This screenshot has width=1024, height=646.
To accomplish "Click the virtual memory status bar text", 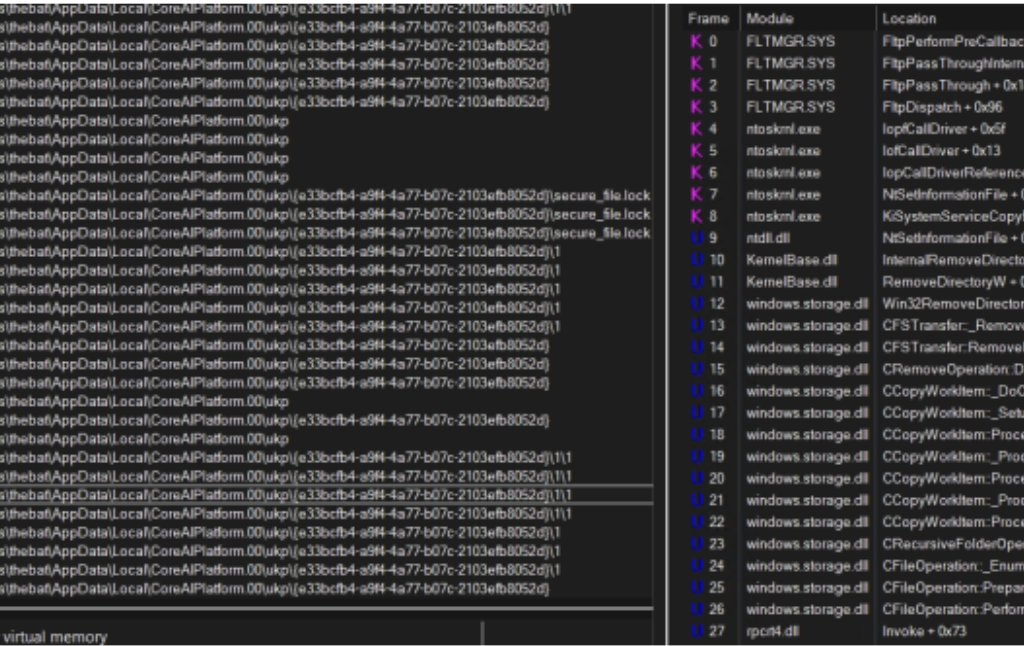I will (56, 636).
